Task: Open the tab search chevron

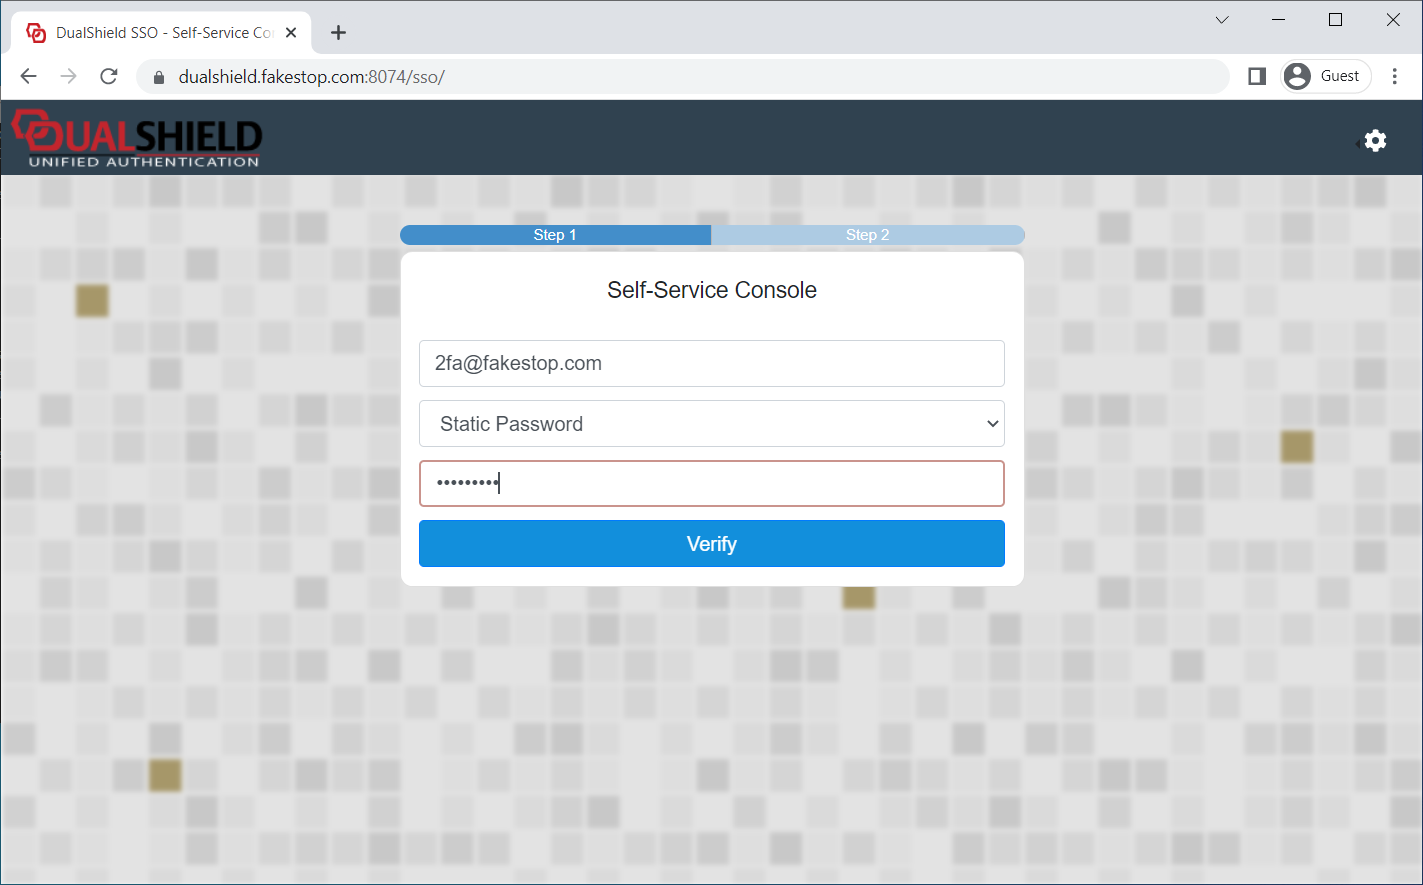Action: tap(1222, 20)
